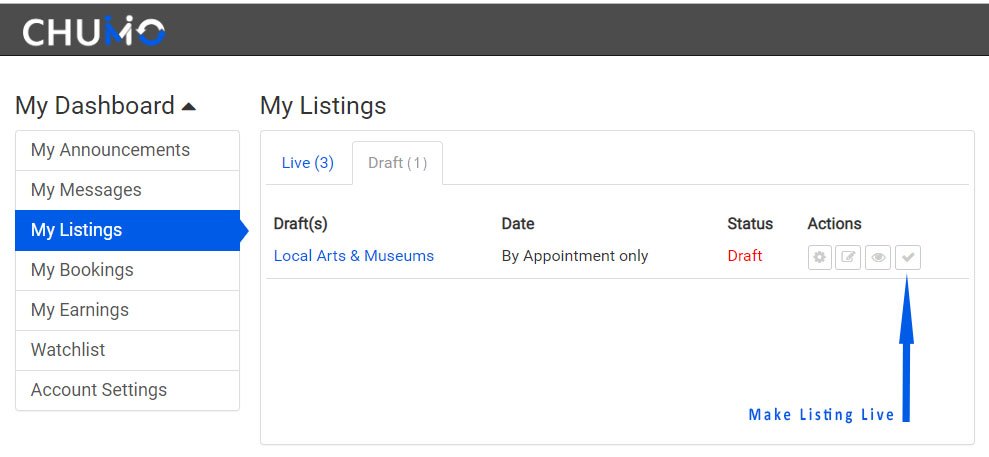Collapse My Dashboard using the triangle arrow
The height and width of the screenshot is (457, 989).
188,107
